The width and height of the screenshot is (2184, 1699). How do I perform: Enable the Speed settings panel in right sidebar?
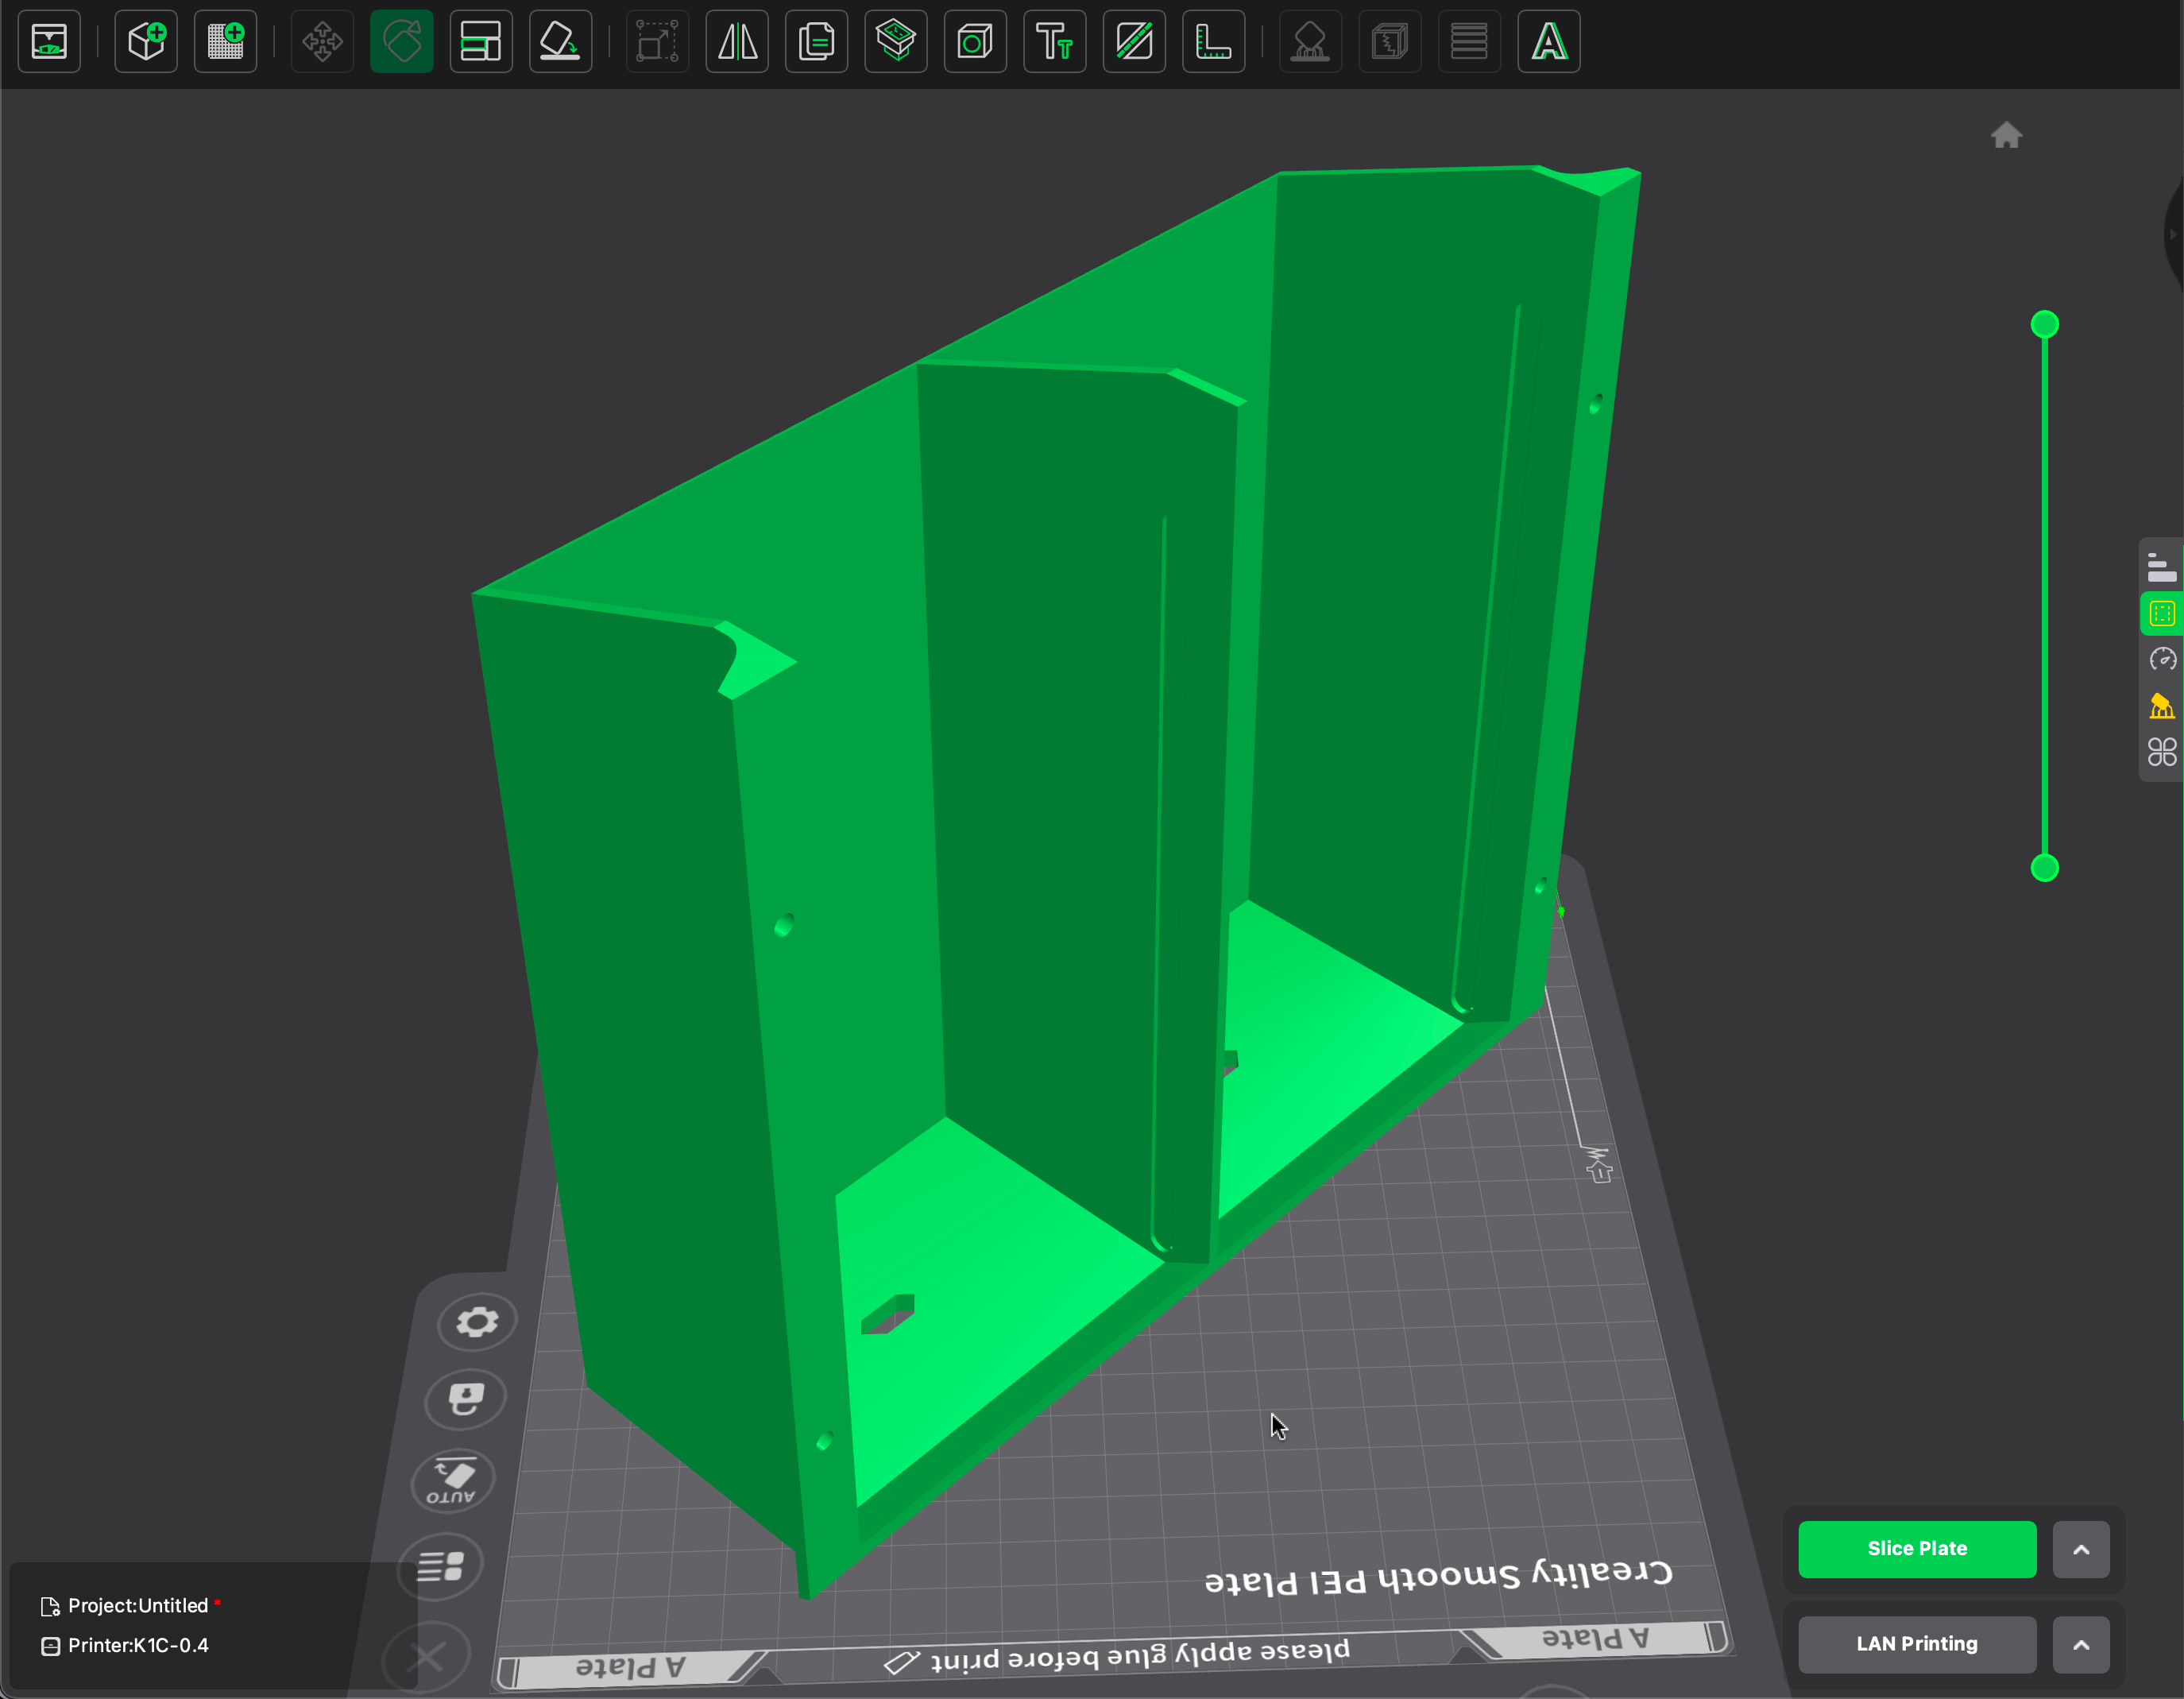[2162, 658]
